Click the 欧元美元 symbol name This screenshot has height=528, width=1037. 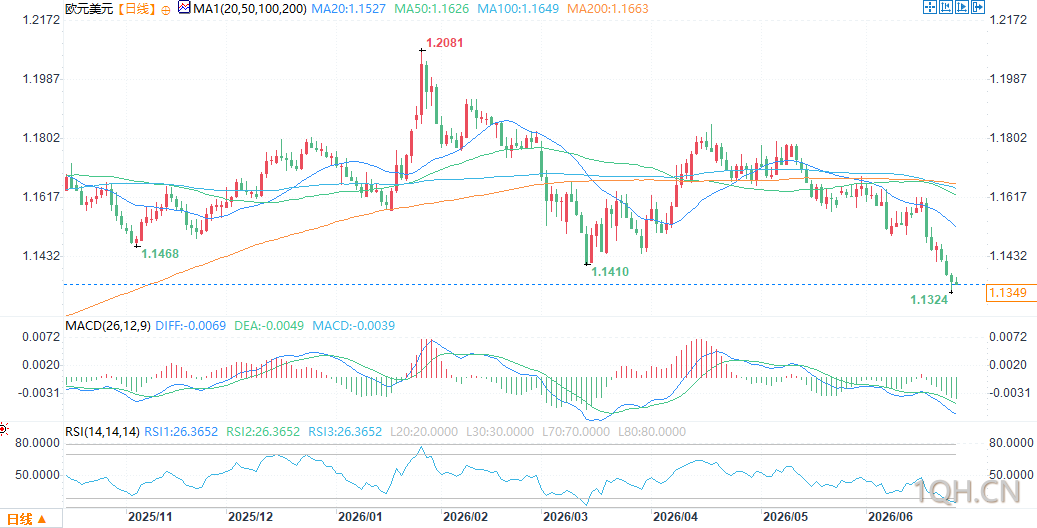click(89, 9)
